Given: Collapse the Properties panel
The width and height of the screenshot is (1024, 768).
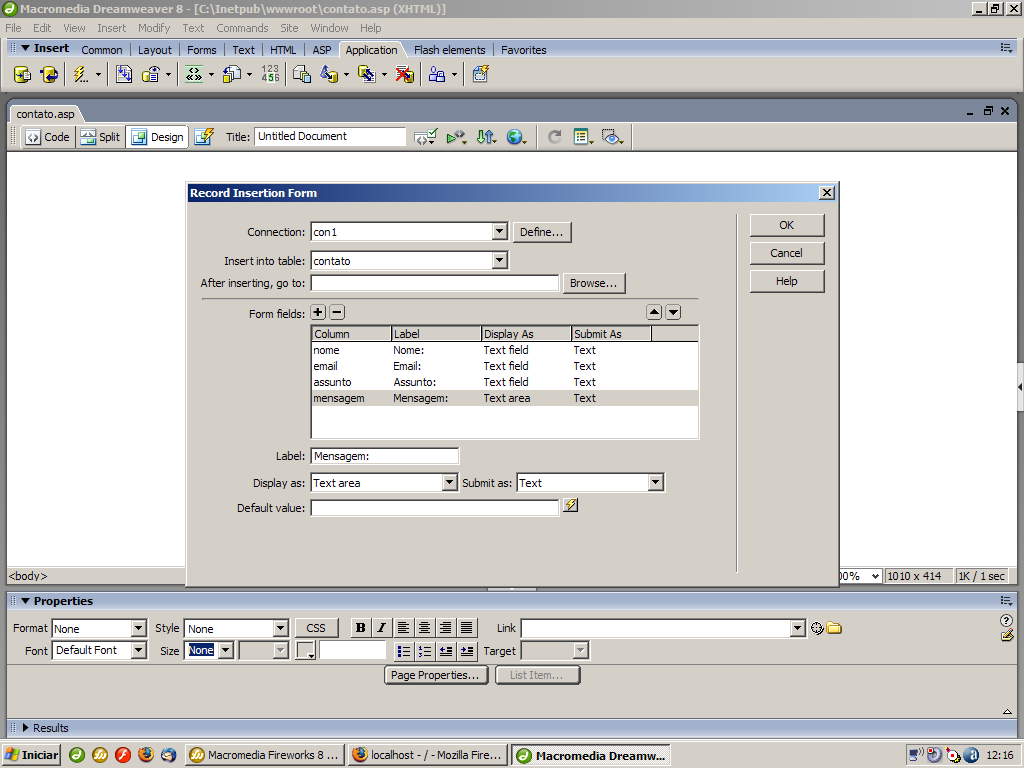Looking at the screenshot, I should pos(26,601).
